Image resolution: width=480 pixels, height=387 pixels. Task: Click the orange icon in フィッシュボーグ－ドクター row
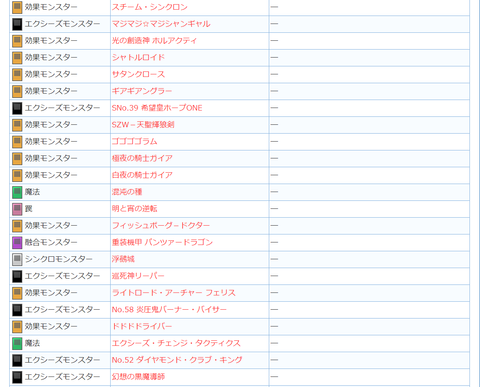point(17,226)
